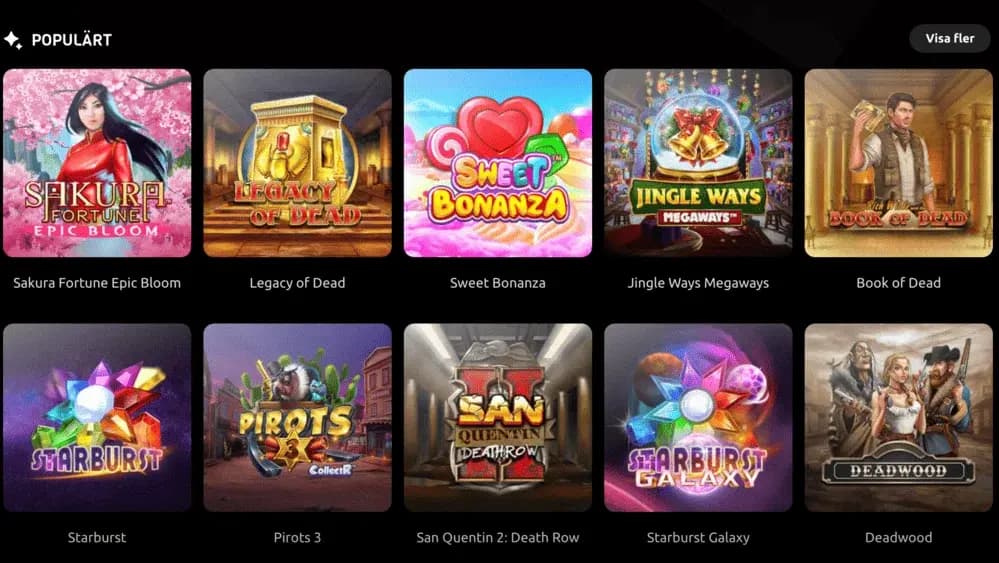The image size is (999, 563).
Task: Click the Book of Dead caption
Action: pos(898,283)
